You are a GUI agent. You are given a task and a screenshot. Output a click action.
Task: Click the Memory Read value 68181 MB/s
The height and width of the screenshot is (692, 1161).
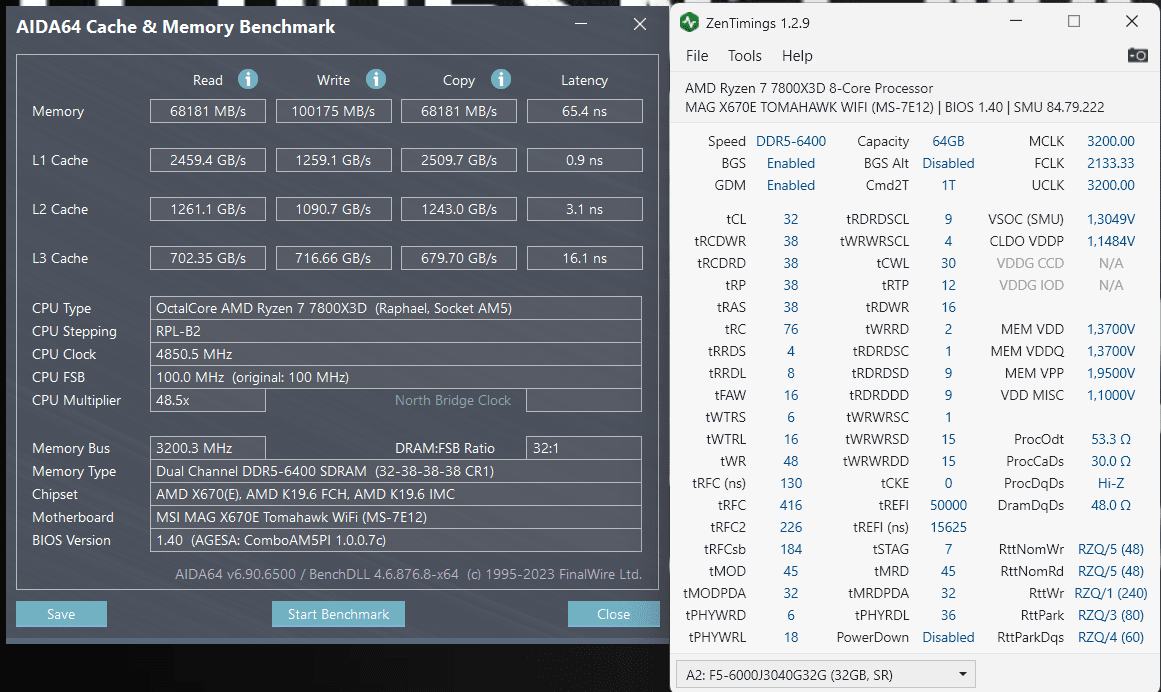click(x=208, y=111)
